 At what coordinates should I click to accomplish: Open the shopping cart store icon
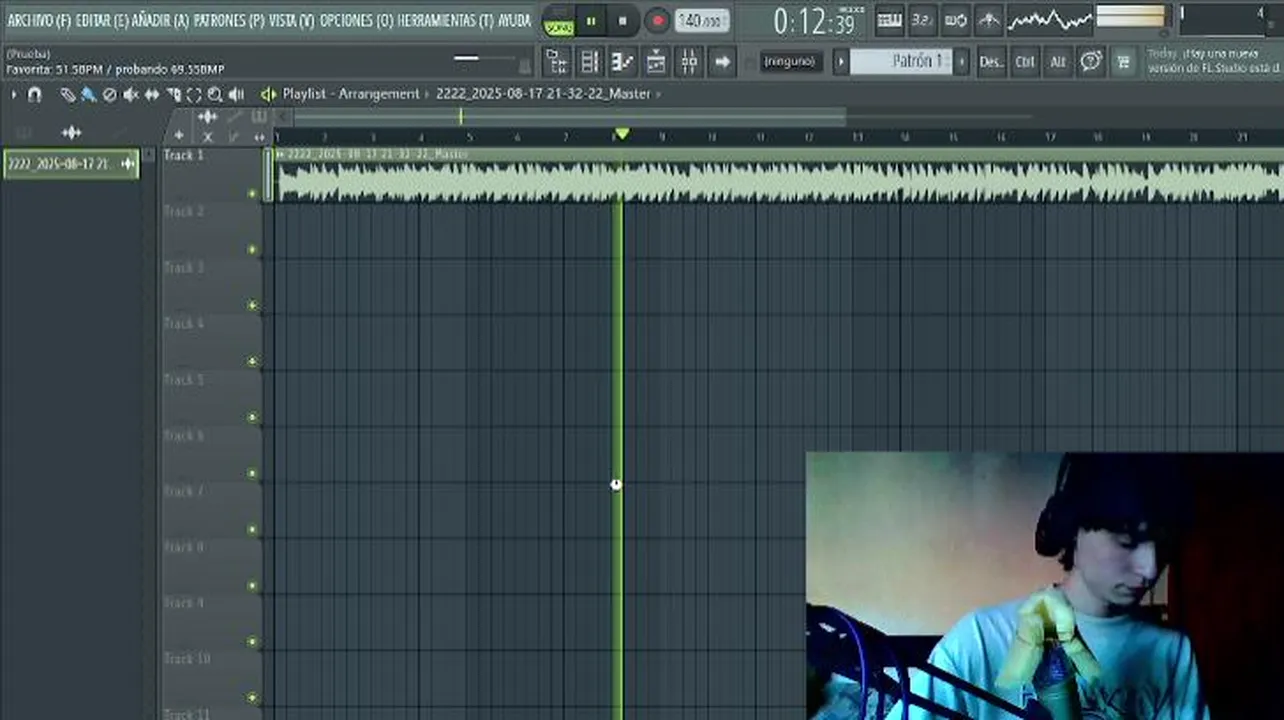(1123, 61)
